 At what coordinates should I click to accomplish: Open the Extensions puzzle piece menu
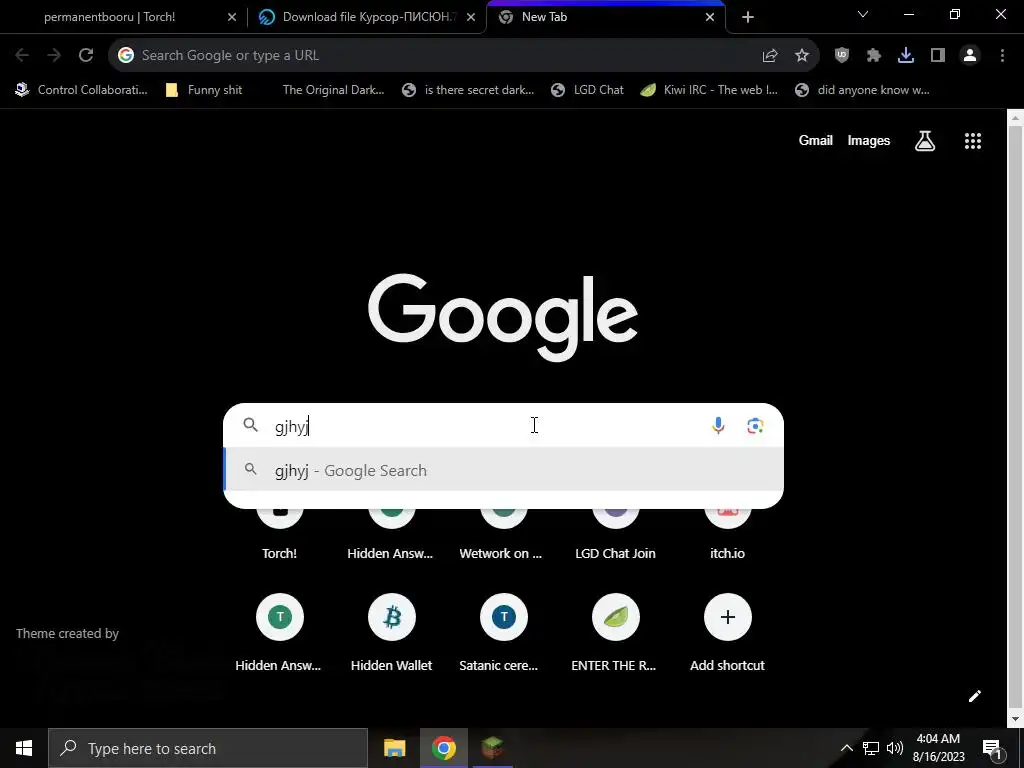tap(874, 56)
